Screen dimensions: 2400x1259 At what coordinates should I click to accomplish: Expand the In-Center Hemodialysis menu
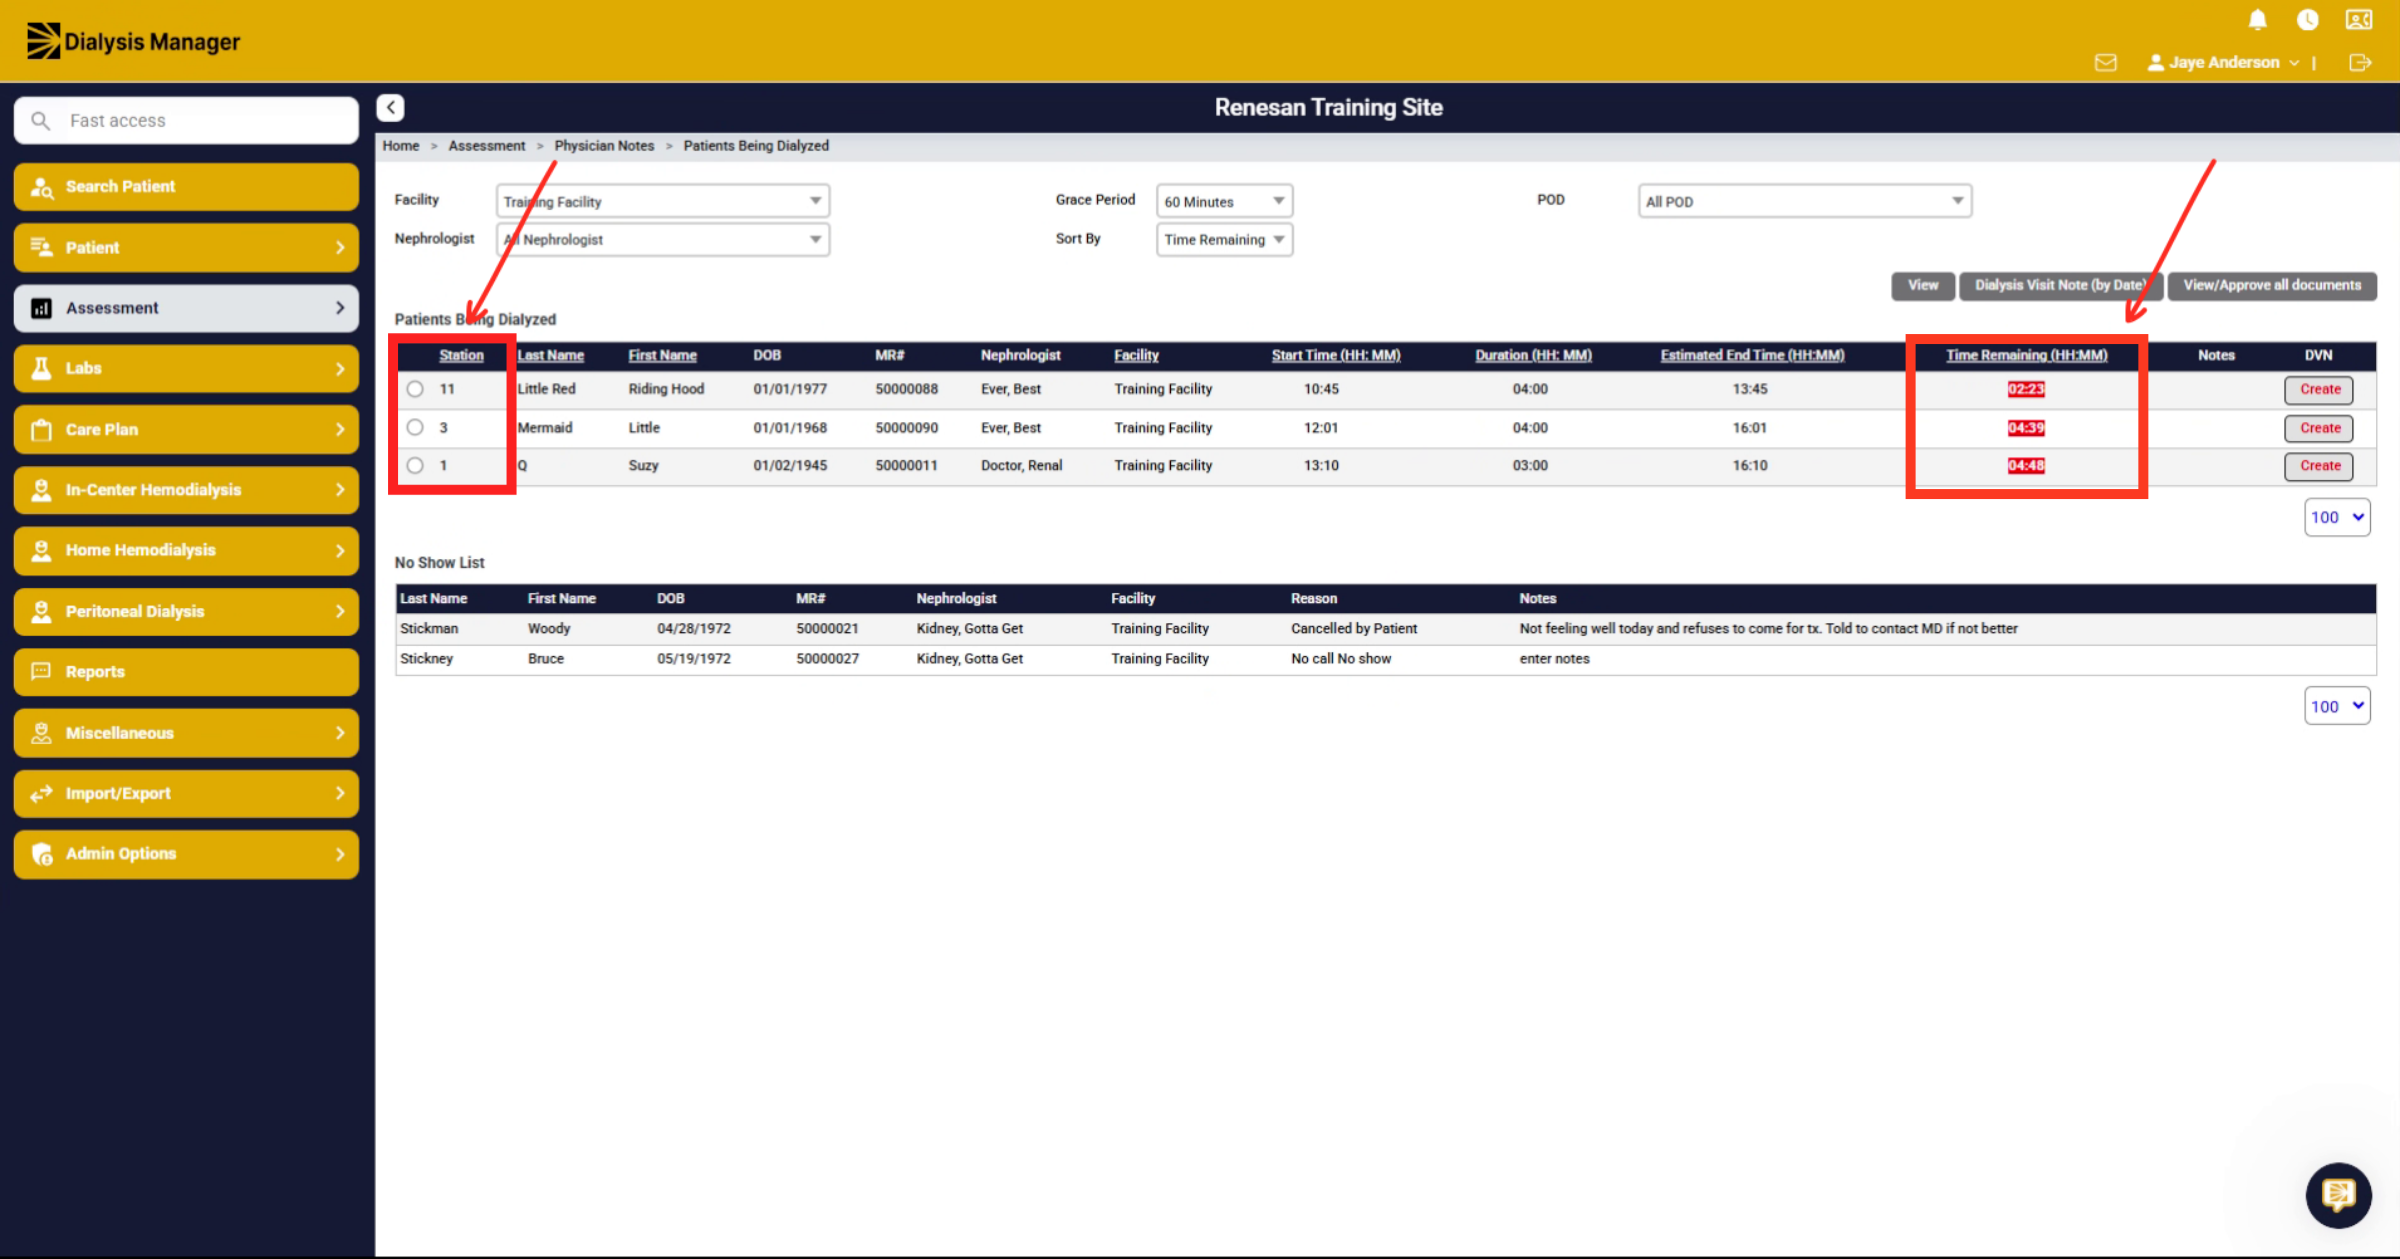tap(186, 490)
